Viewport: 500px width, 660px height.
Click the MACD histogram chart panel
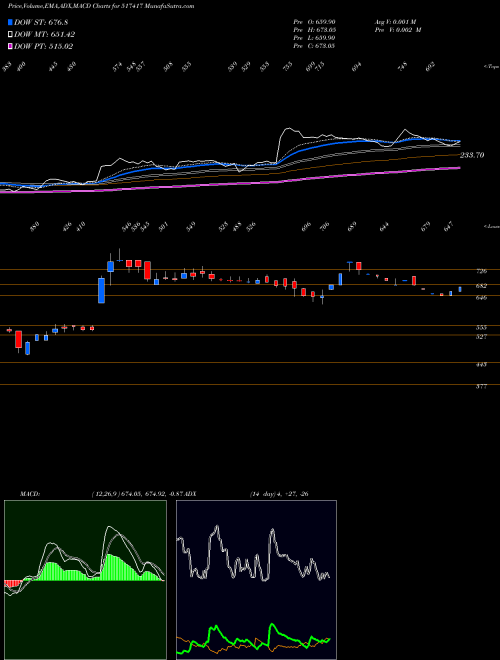coord(85,580)
